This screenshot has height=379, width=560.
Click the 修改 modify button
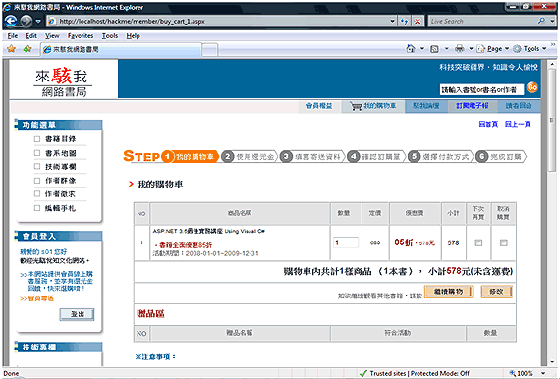click(496, 291)
